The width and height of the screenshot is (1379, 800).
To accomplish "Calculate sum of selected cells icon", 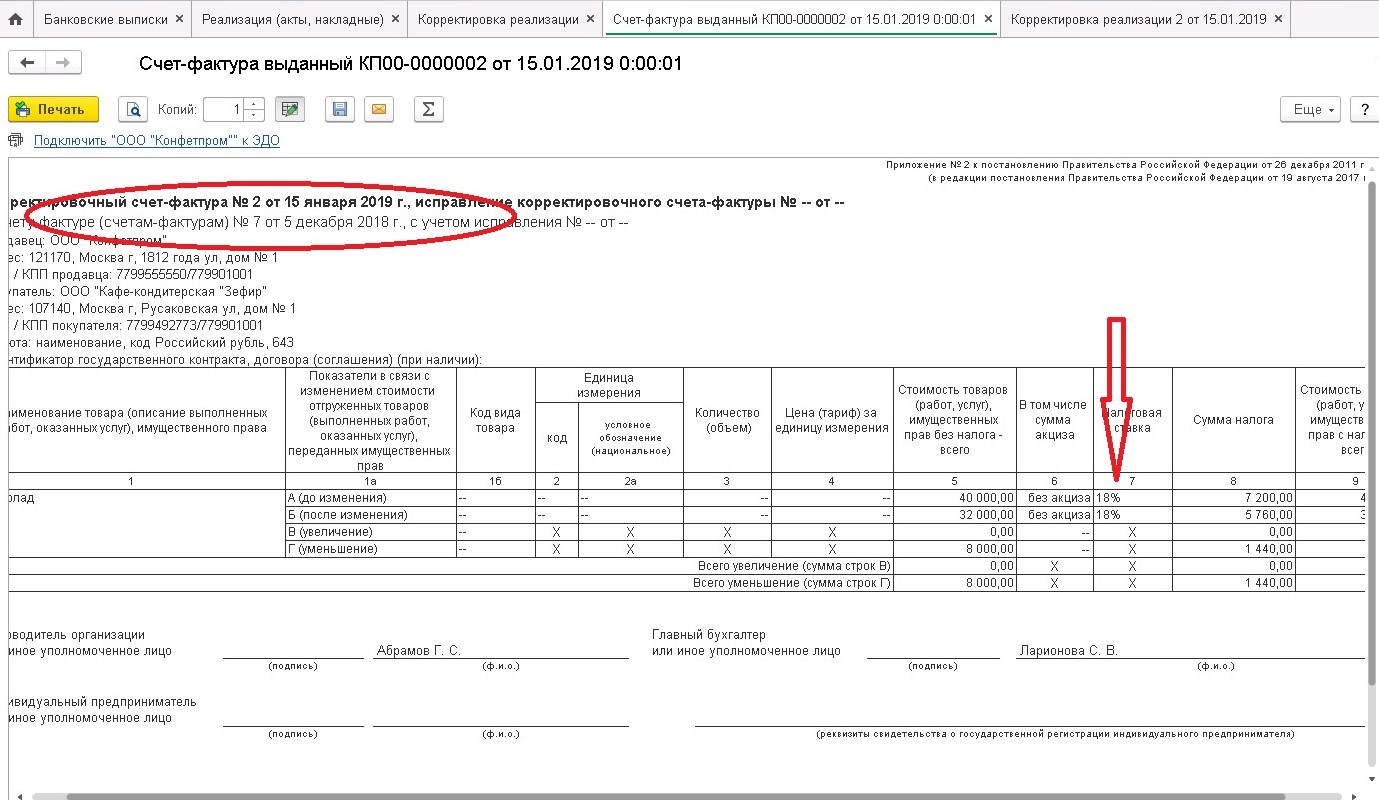I will (x=428, y=109).
